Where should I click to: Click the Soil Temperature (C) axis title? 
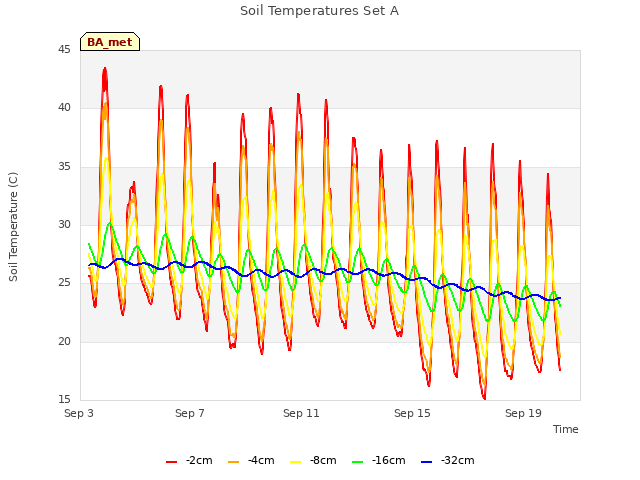pos(13,227)
